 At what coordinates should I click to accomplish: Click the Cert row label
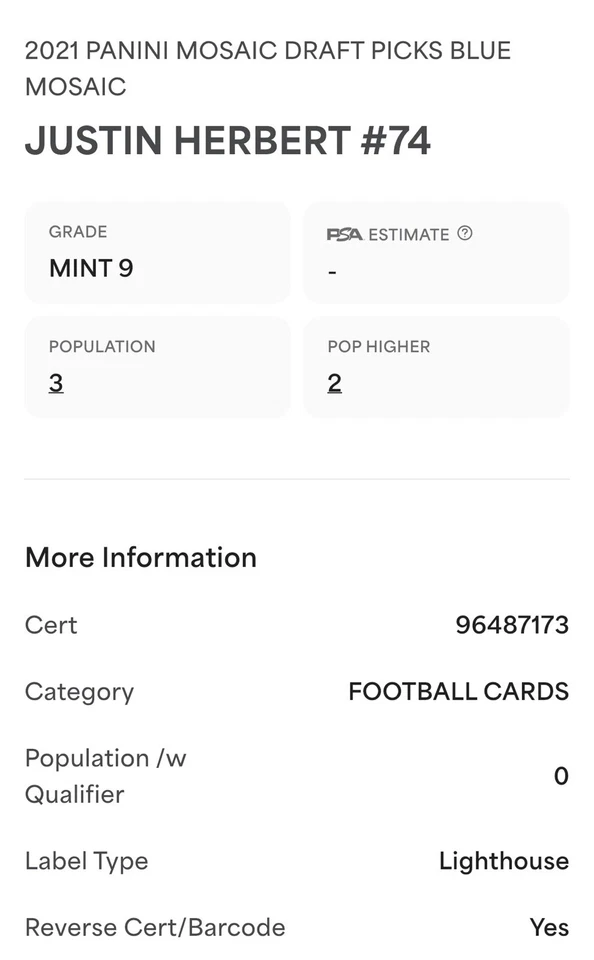point(51,625)
